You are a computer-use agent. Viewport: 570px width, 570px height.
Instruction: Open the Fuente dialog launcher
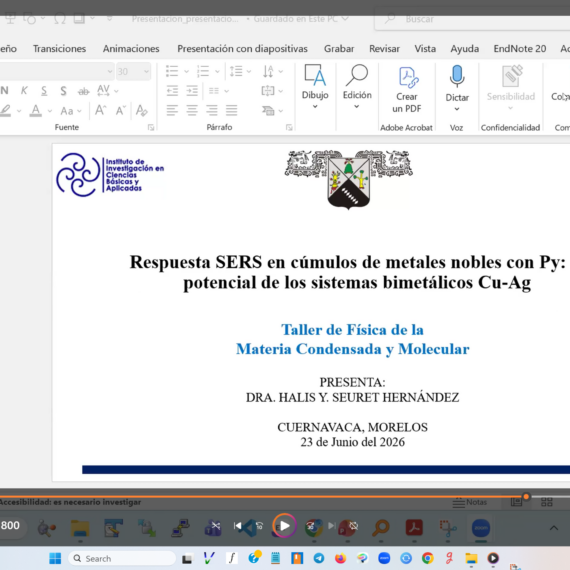point(150,127)
